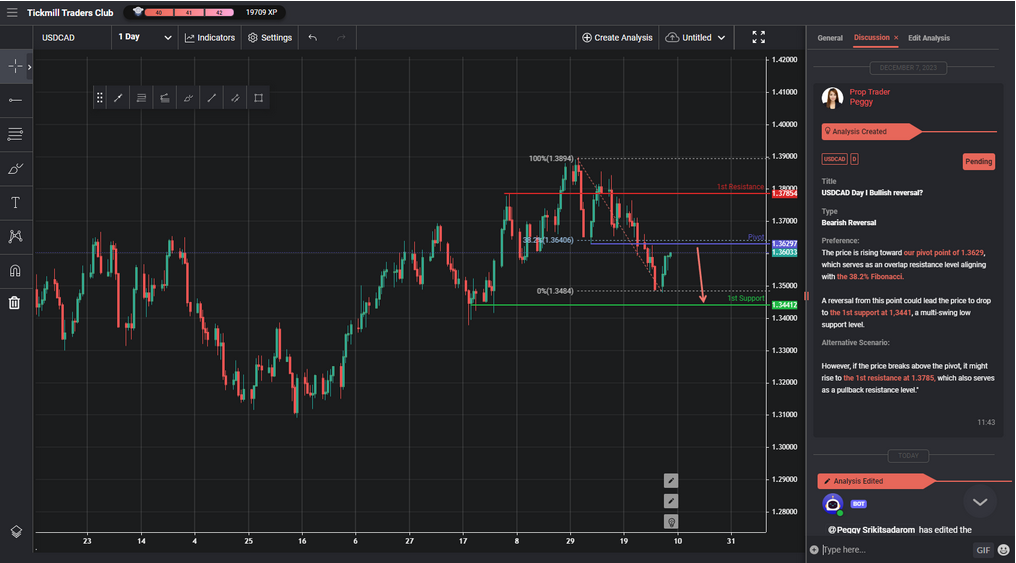Close the Discussion tab

(x=896, y=38)
